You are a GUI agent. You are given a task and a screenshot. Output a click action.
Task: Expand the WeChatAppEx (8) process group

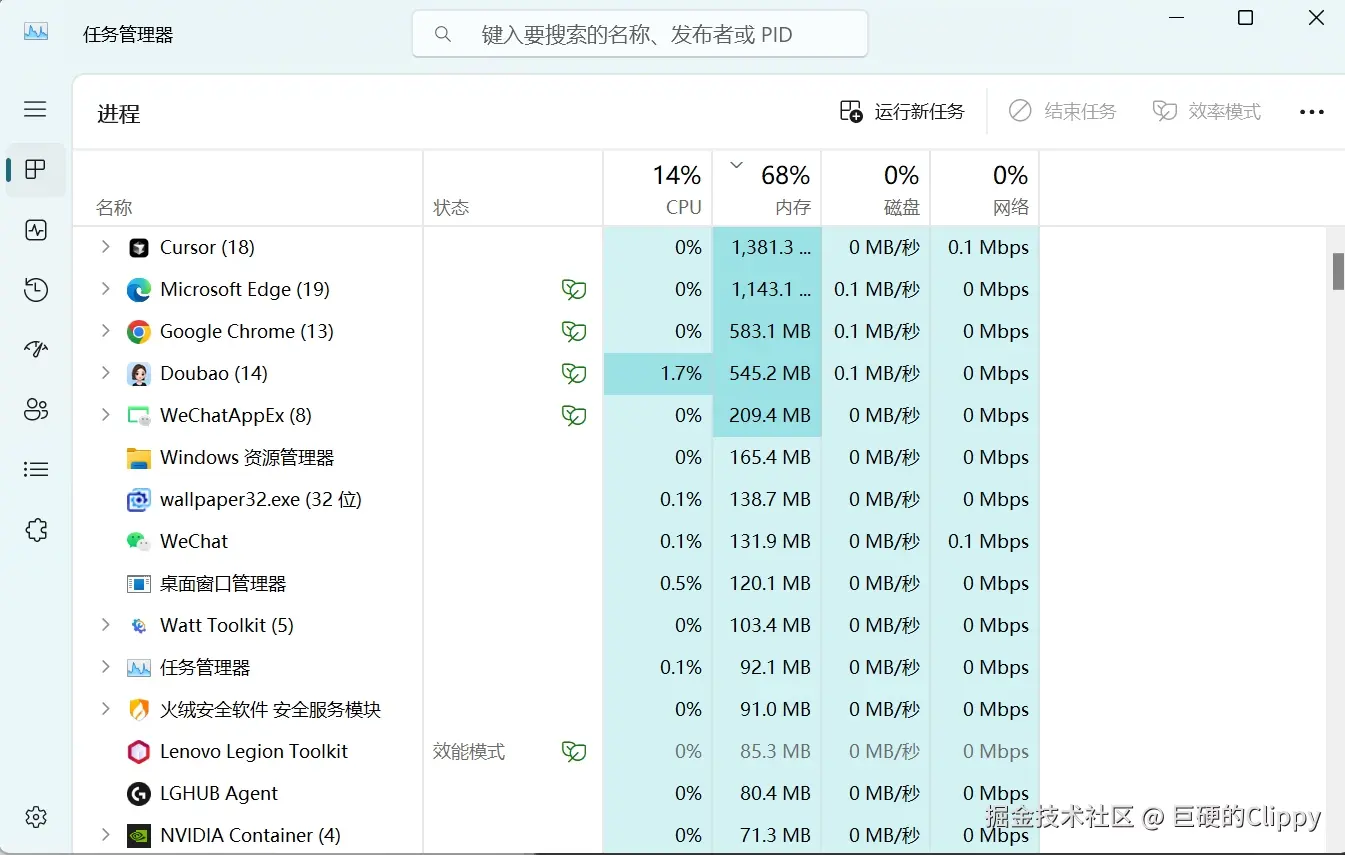click(x=106, y=415)
